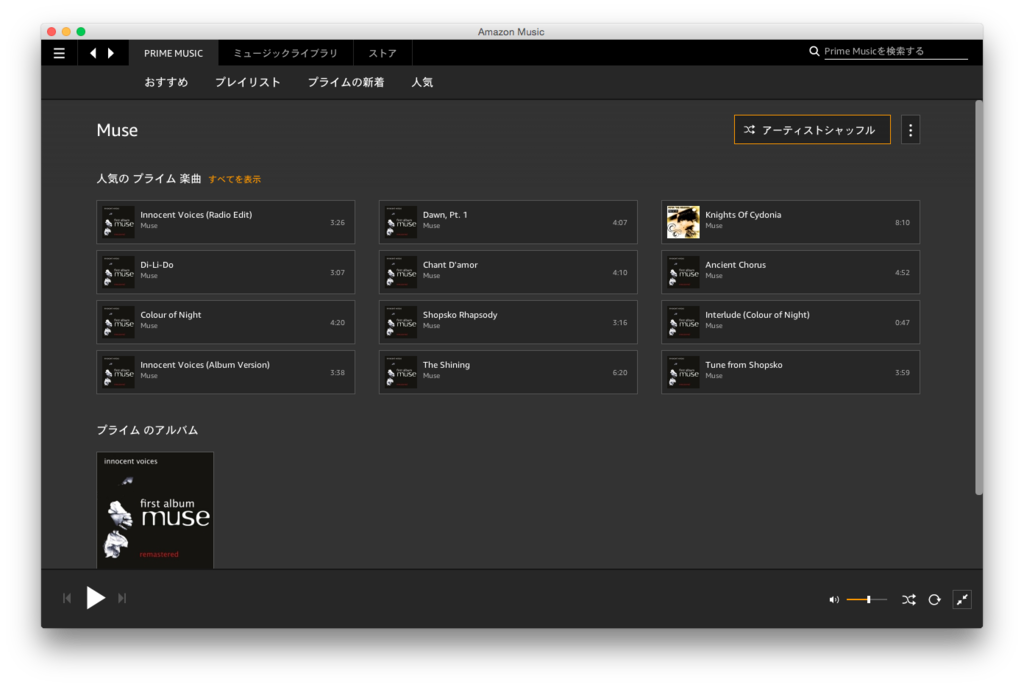Open the first album muse cover
Screen dimensions: 1024x687
(x=155, y=510)
